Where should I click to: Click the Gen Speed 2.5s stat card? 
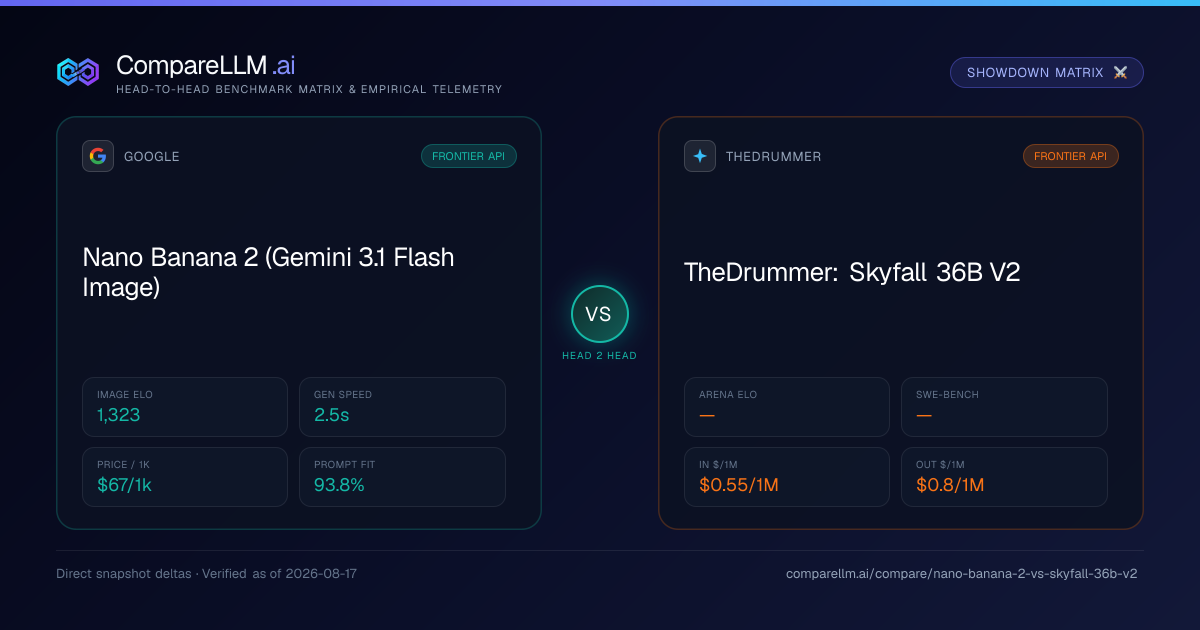(x=402, y=407)
